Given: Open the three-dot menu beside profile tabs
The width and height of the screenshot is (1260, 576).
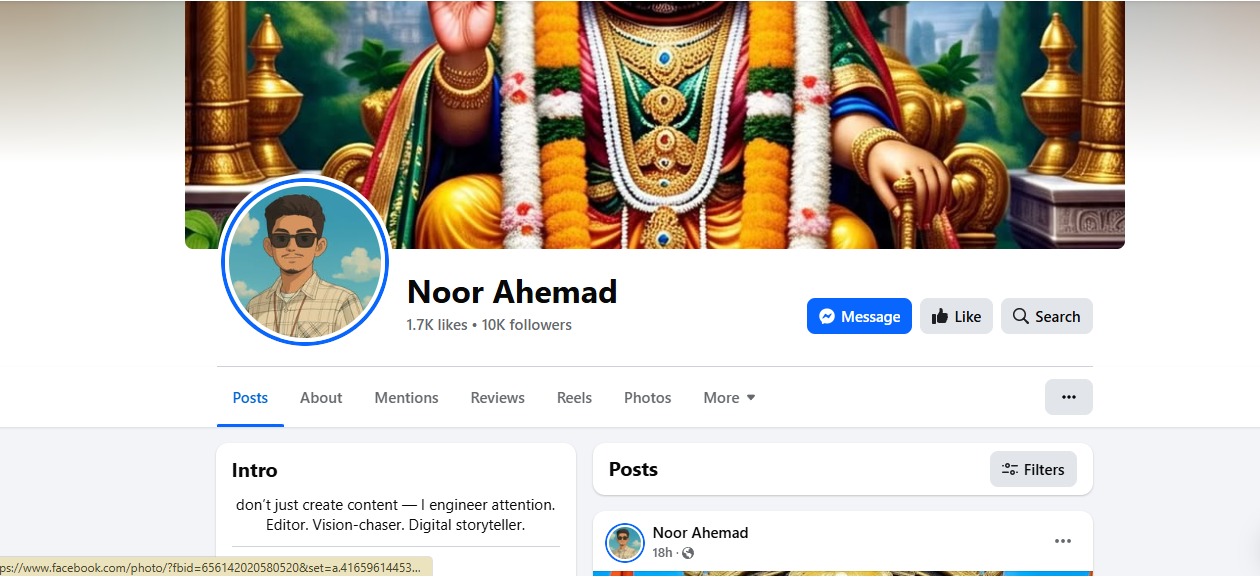Looking at the screenshot, I should (x=1069, y=397).
